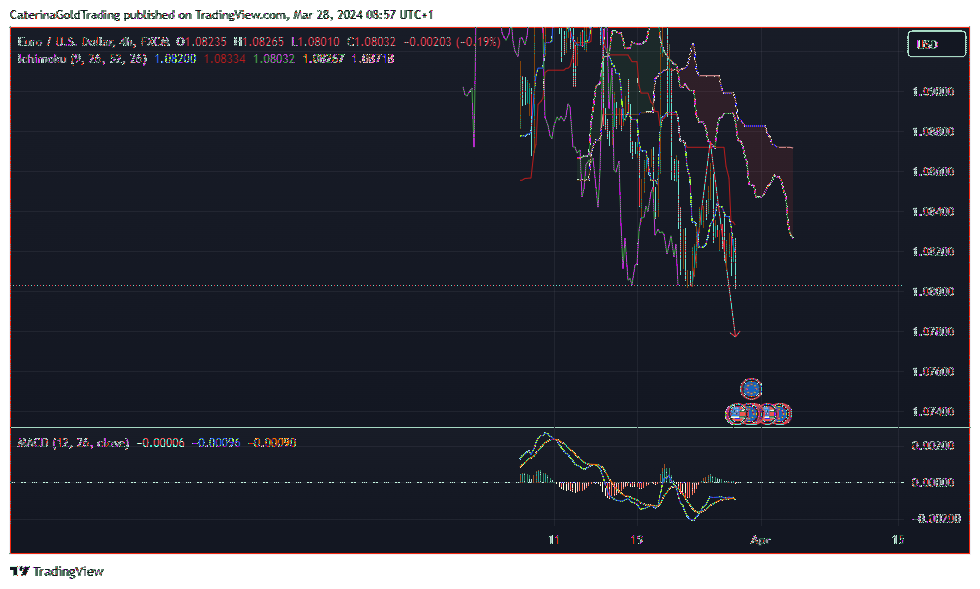Screen dimensions: 980x589
Task: Click the high value H1.08265
Action: pyautogui.click(x=258, y=42)
